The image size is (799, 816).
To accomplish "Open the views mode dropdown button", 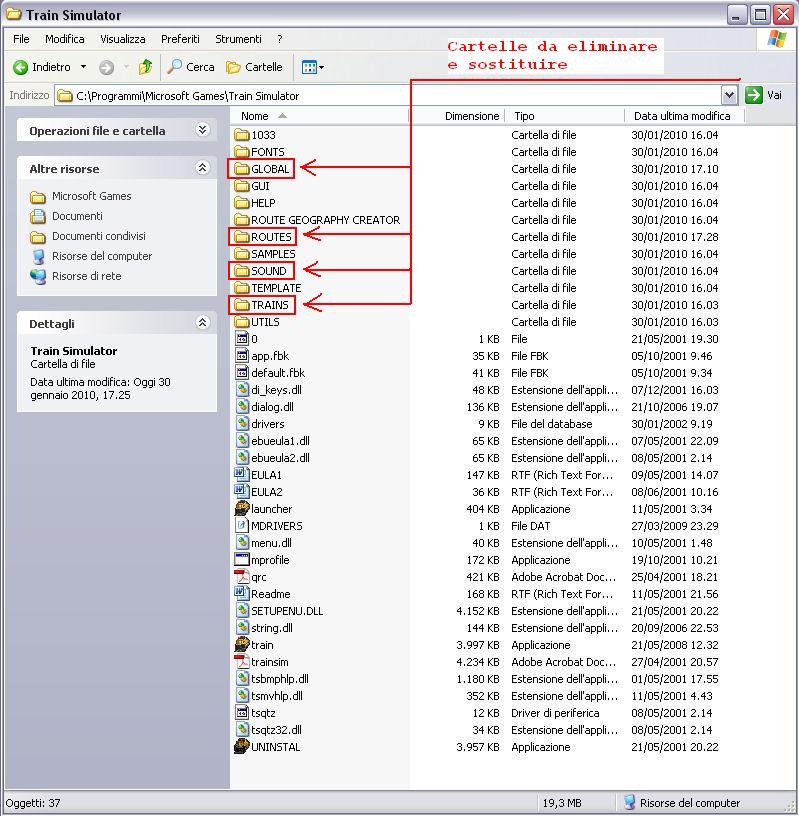I will 313,67.
